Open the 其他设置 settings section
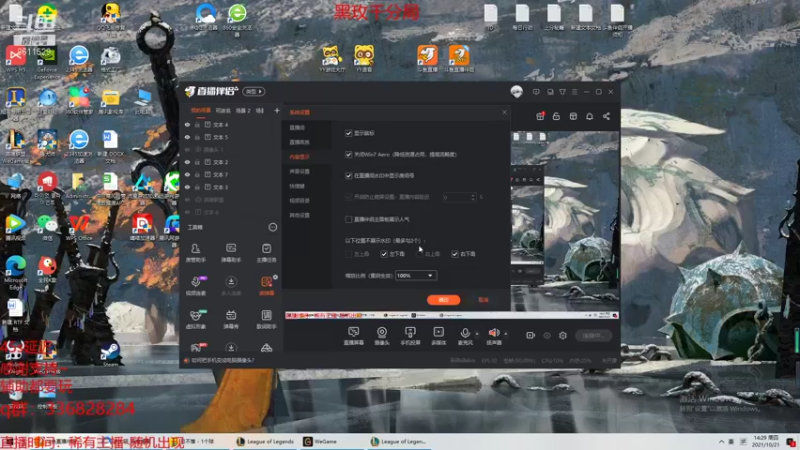The height and width of the screenshot is (450, 800). [x=299, y=215]
